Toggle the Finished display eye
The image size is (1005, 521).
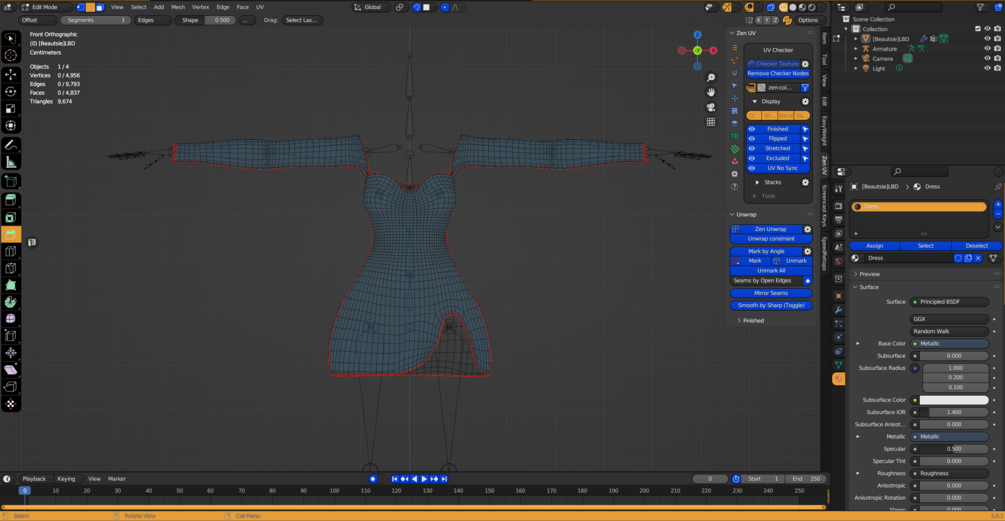click(x=752, y=129)
